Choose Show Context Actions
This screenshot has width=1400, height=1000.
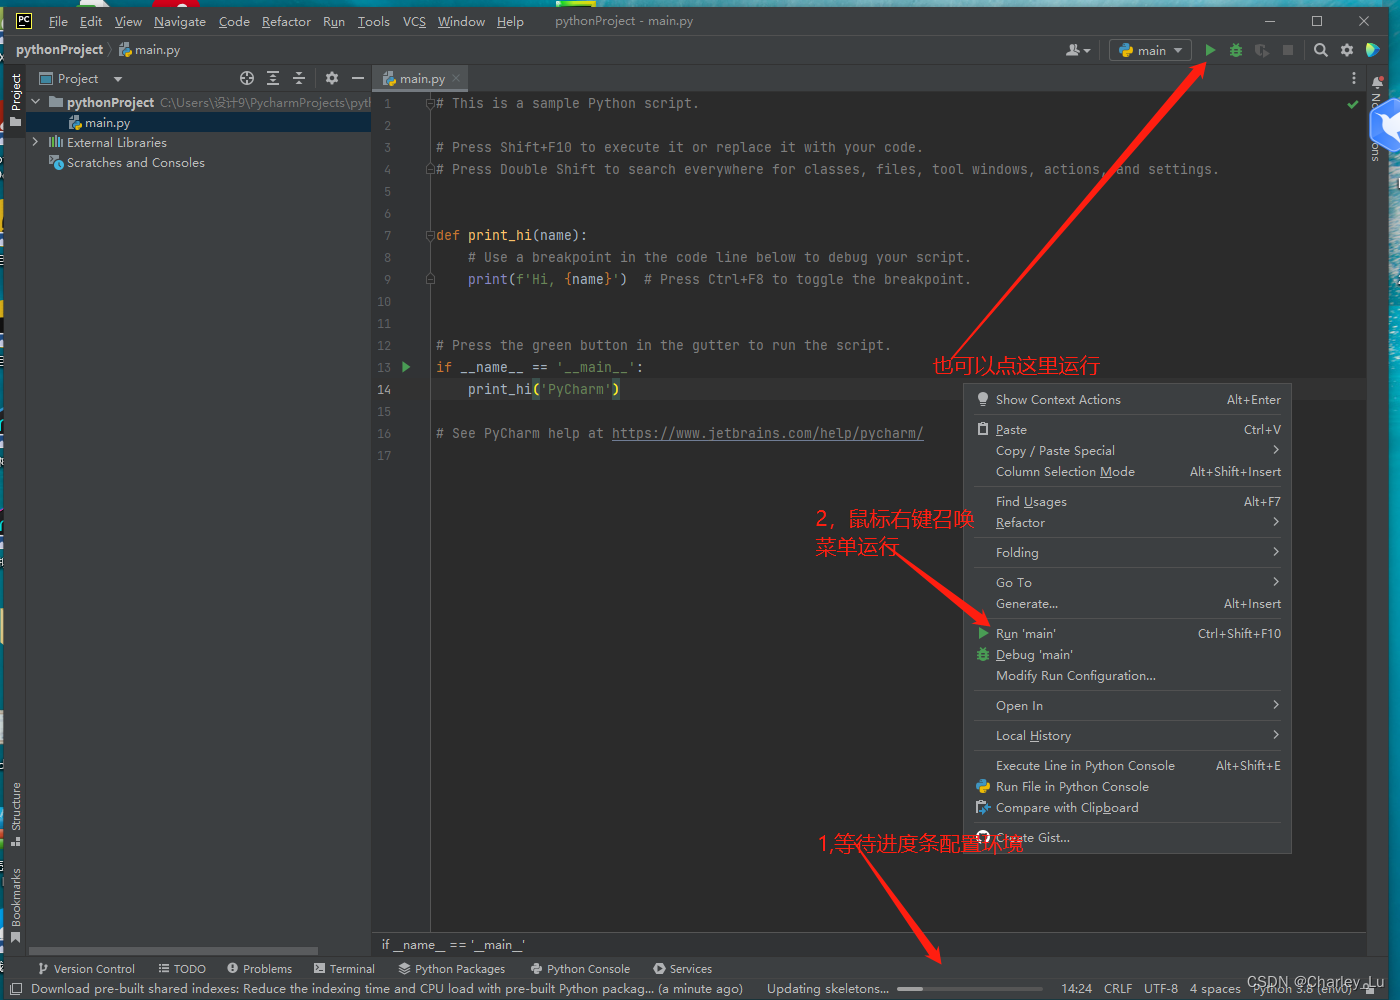(x=1128, y=399)
